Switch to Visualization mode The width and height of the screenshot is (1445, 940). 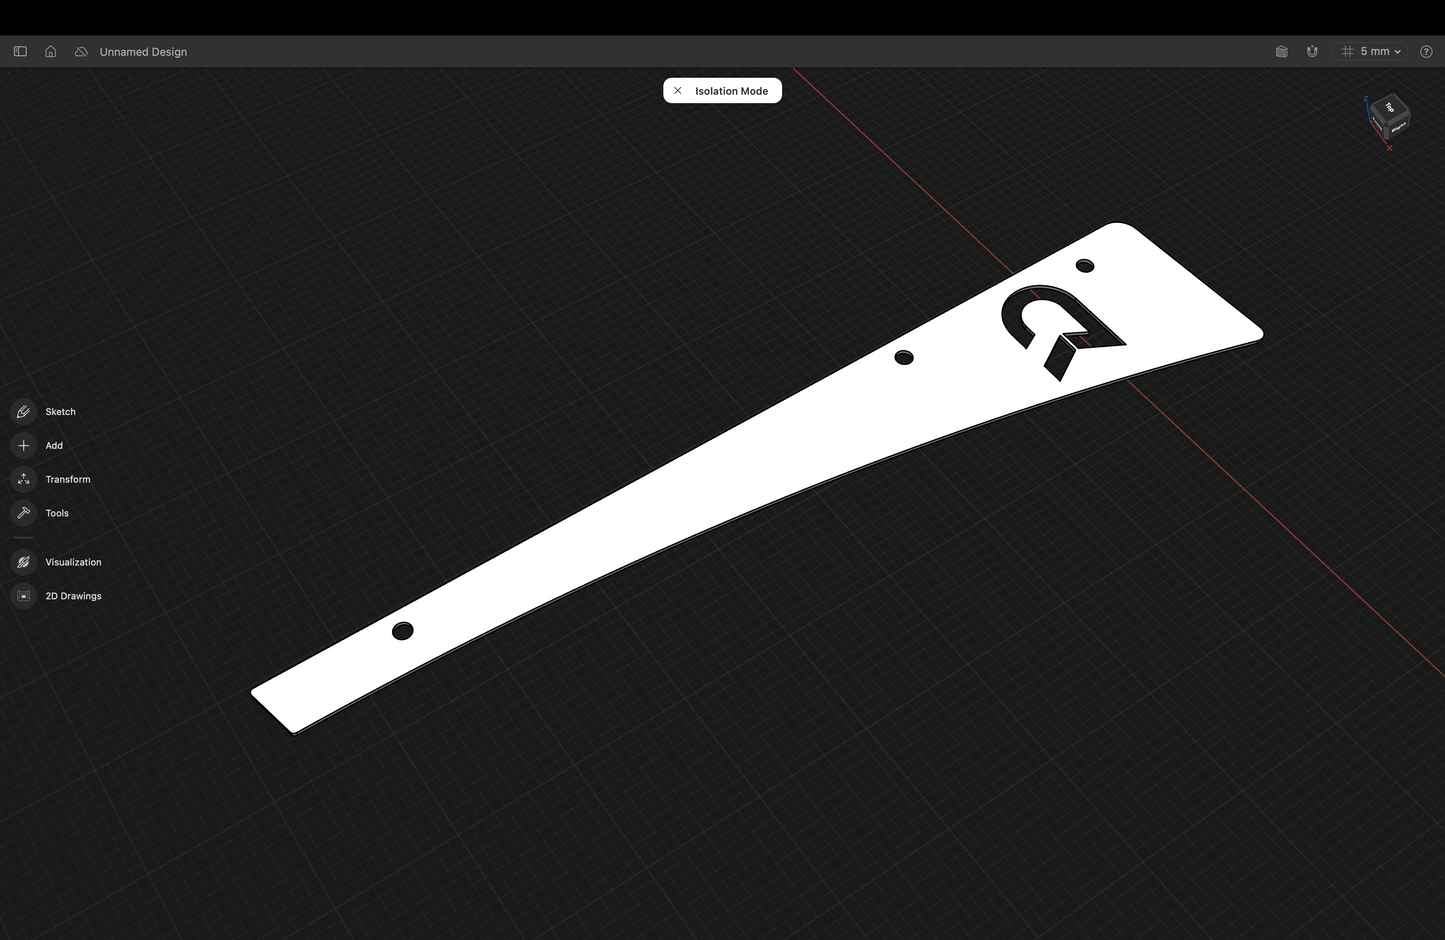(24, 562)
